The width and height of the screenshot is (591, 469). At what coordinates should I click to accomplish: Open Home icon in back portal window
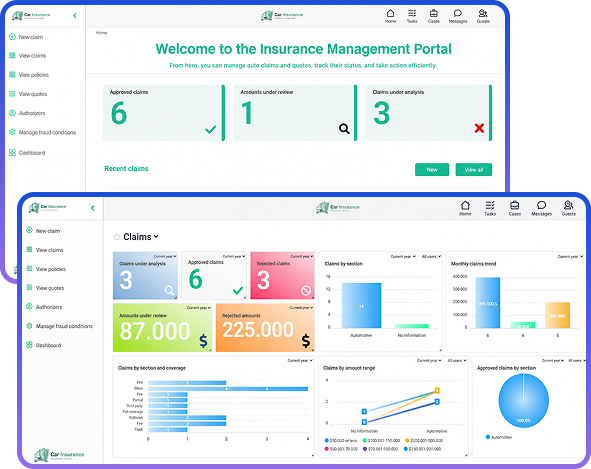390,16
